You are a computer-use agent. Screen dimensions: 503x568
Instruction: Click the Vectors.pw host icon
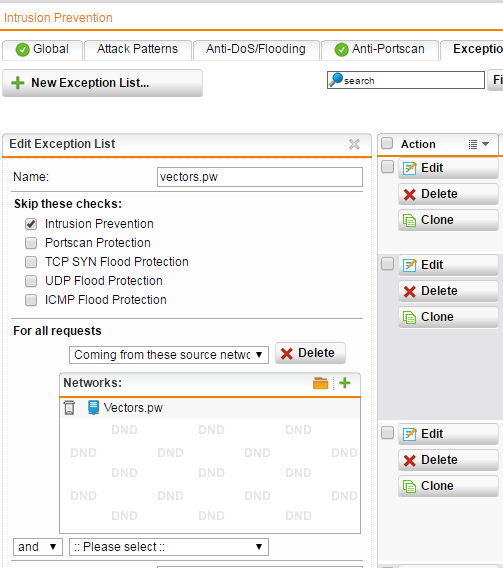point(93,408)
